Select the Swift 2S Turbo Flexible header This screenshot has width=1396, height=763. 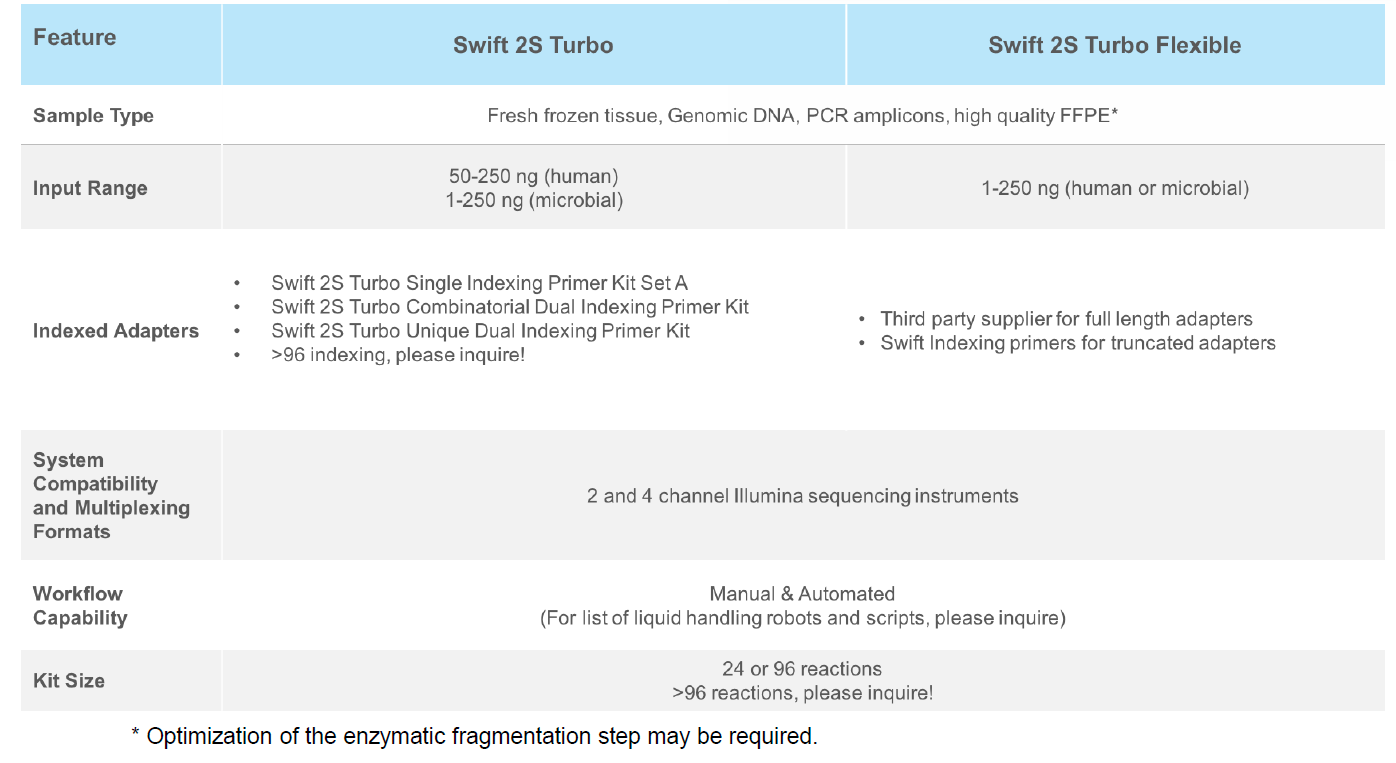pyautogui.click(x=1114, y=45)
